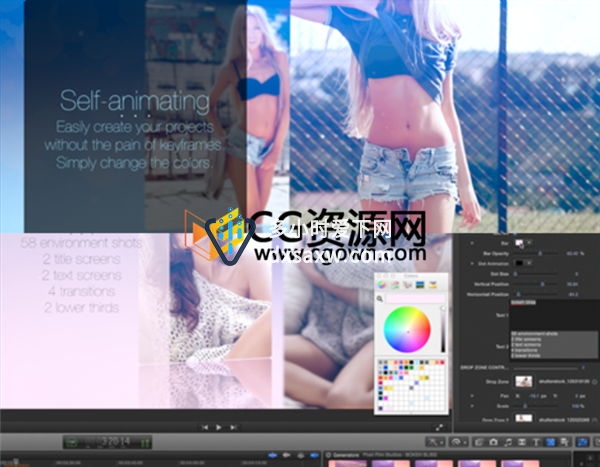Screen dimensions: 600x467
Task: Adjust the Scale slider
Action: pos(536,406)
